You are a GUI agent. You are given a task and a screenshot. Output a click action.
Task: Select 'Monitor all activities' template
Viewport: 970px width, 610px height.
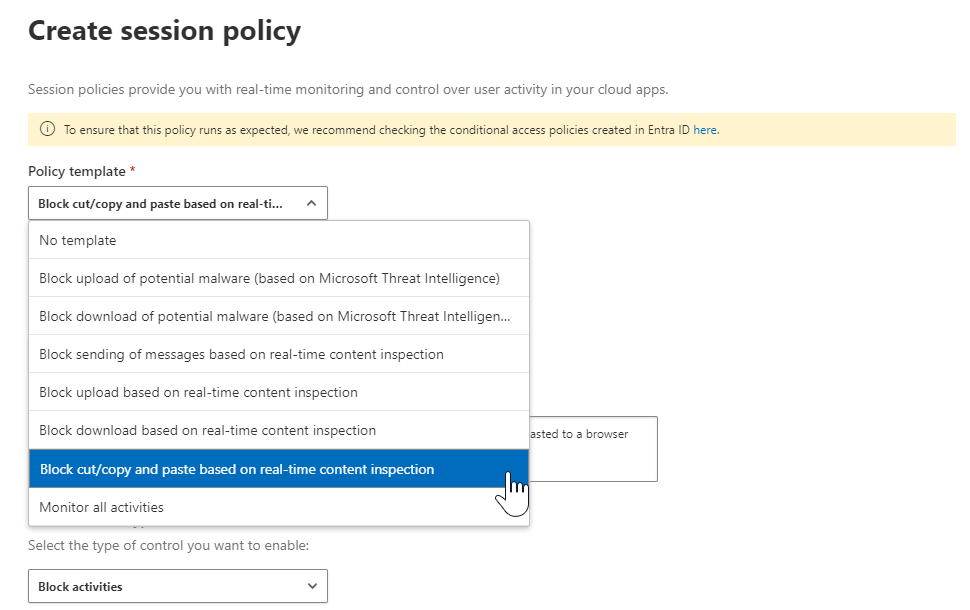tap(279, 507)
